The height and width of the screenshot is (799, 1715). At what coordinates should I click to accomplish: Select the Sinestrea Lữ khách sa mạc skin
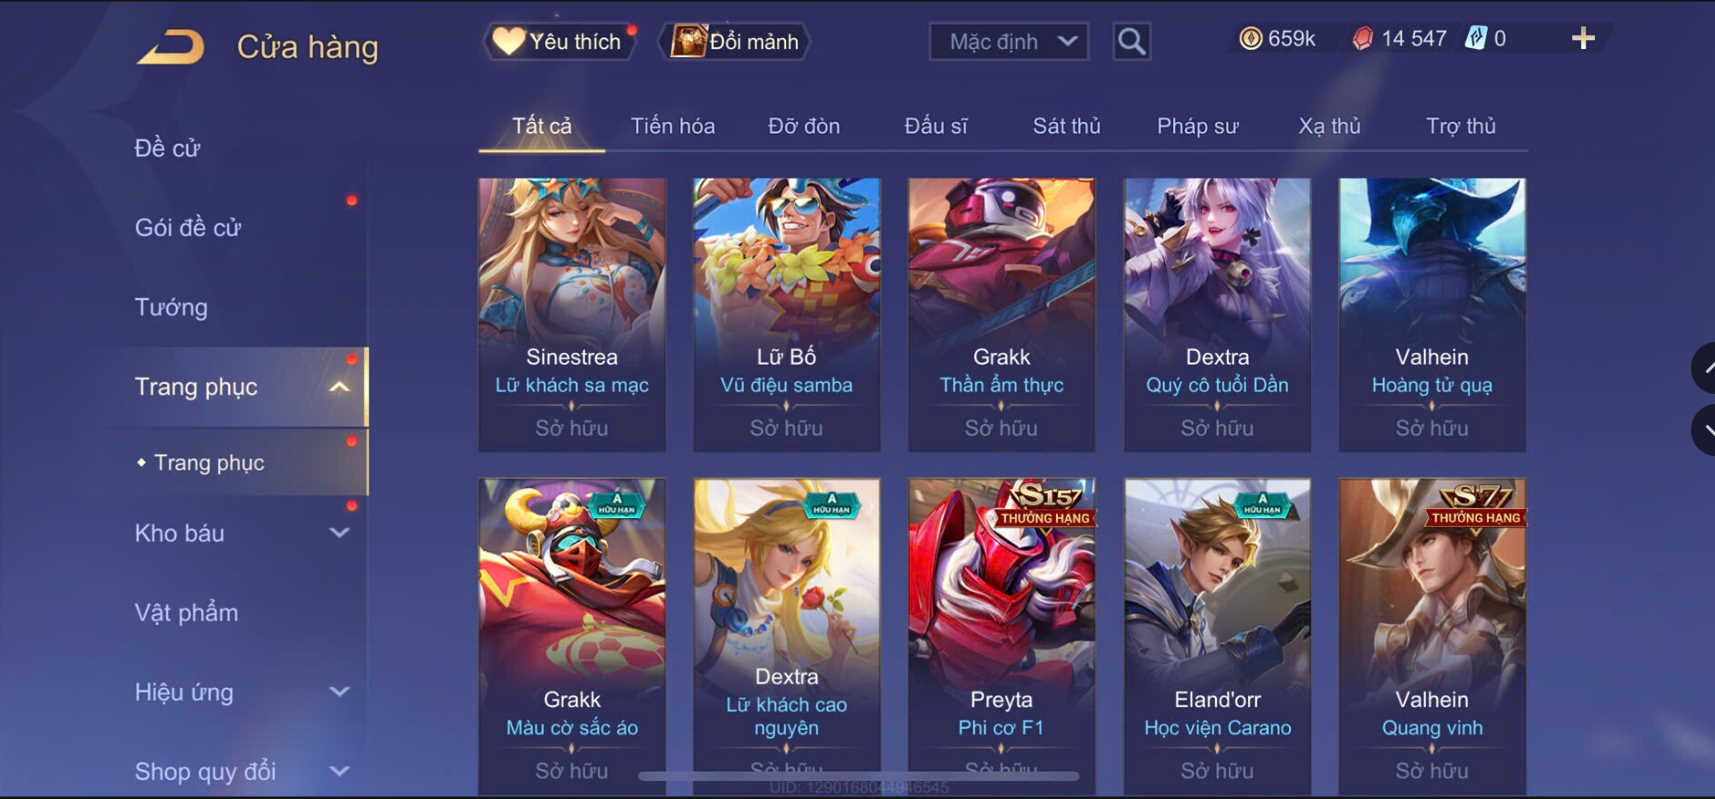(x=572, y=314)
